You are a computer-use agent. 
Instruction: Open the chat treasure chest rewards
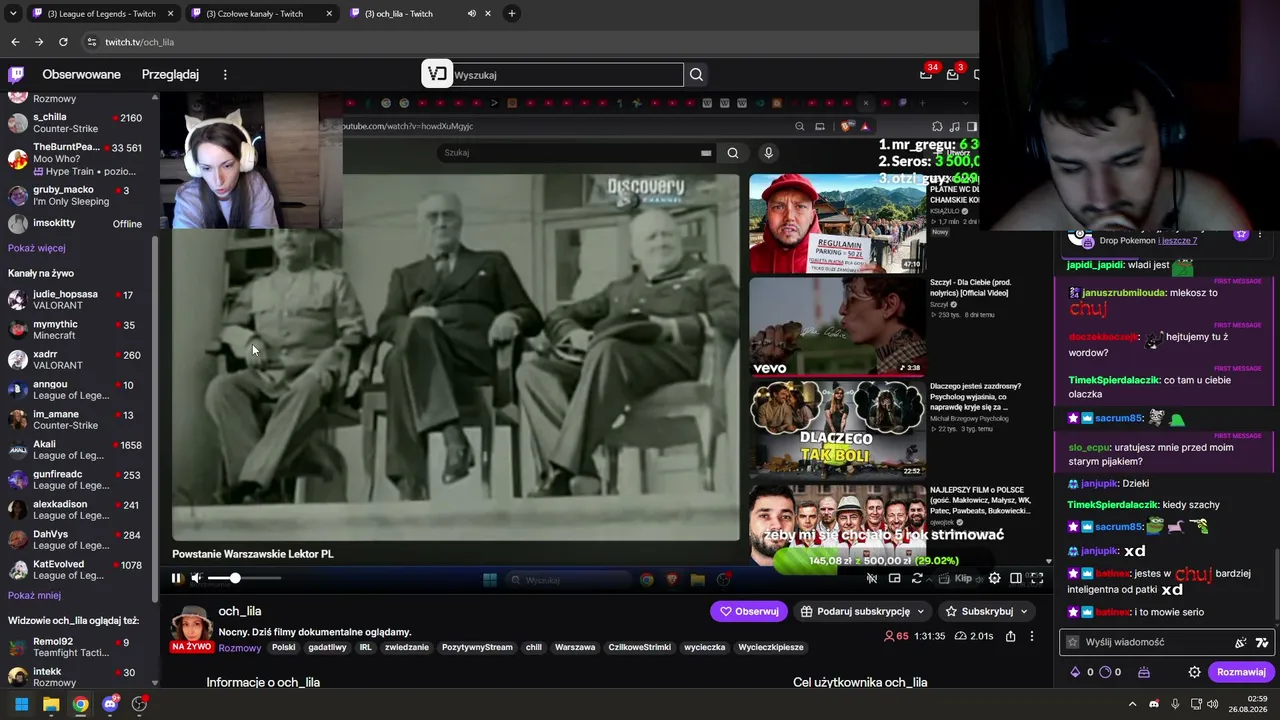pyautogui.click(x=1144, y=672)
